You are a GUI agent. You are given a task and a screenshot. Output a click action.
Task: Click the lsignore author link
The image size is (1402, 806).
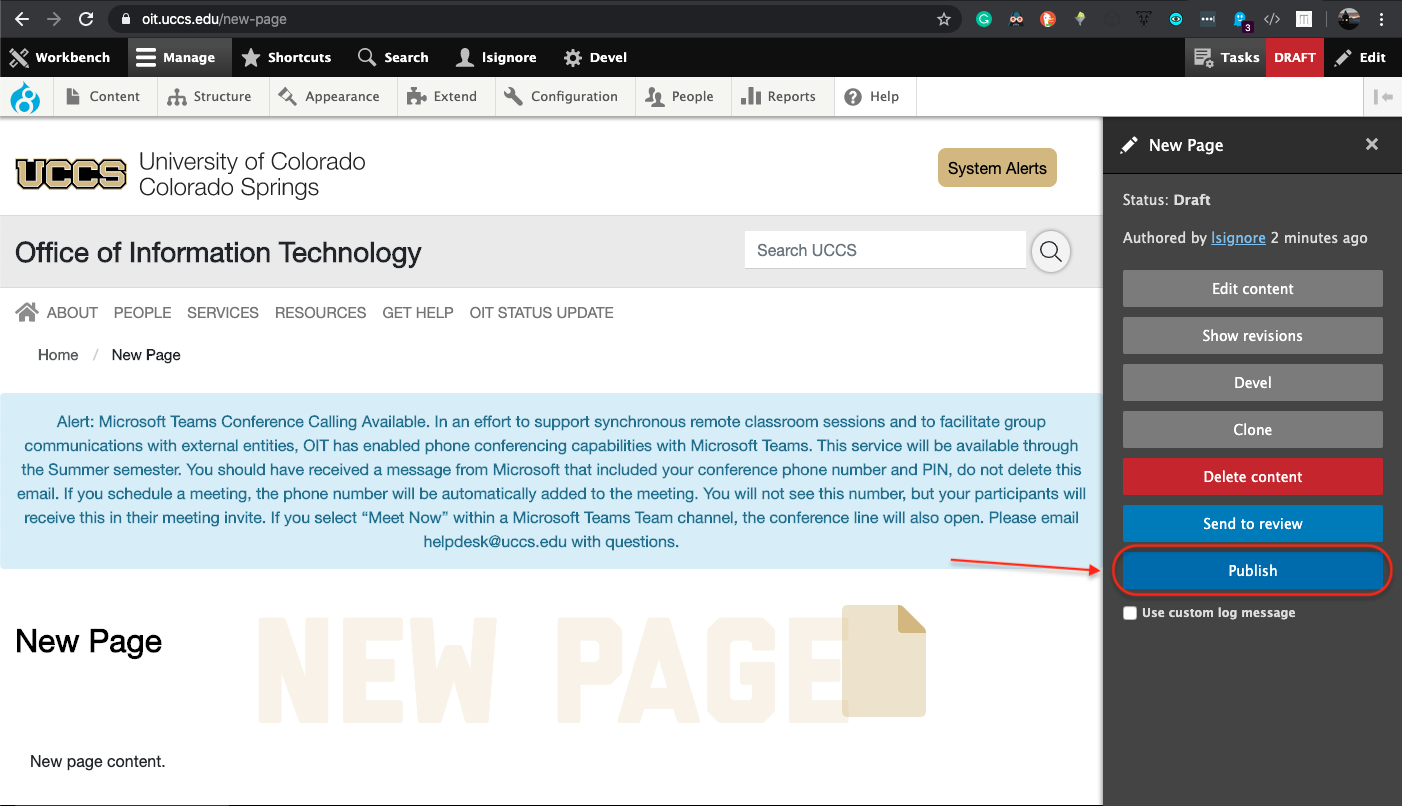(x=1238, y=238)
